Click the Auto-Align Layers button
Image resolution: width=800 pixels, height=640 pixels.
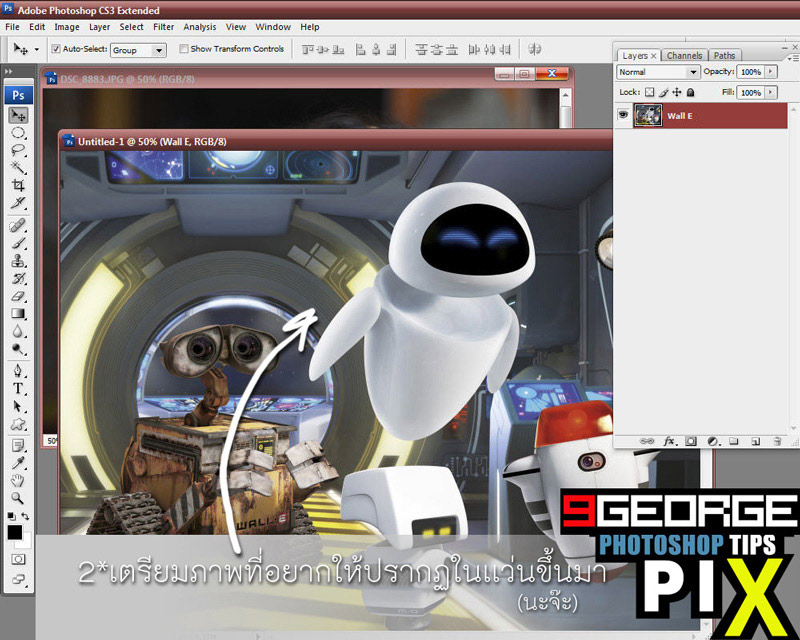click(x=534, y=50)
